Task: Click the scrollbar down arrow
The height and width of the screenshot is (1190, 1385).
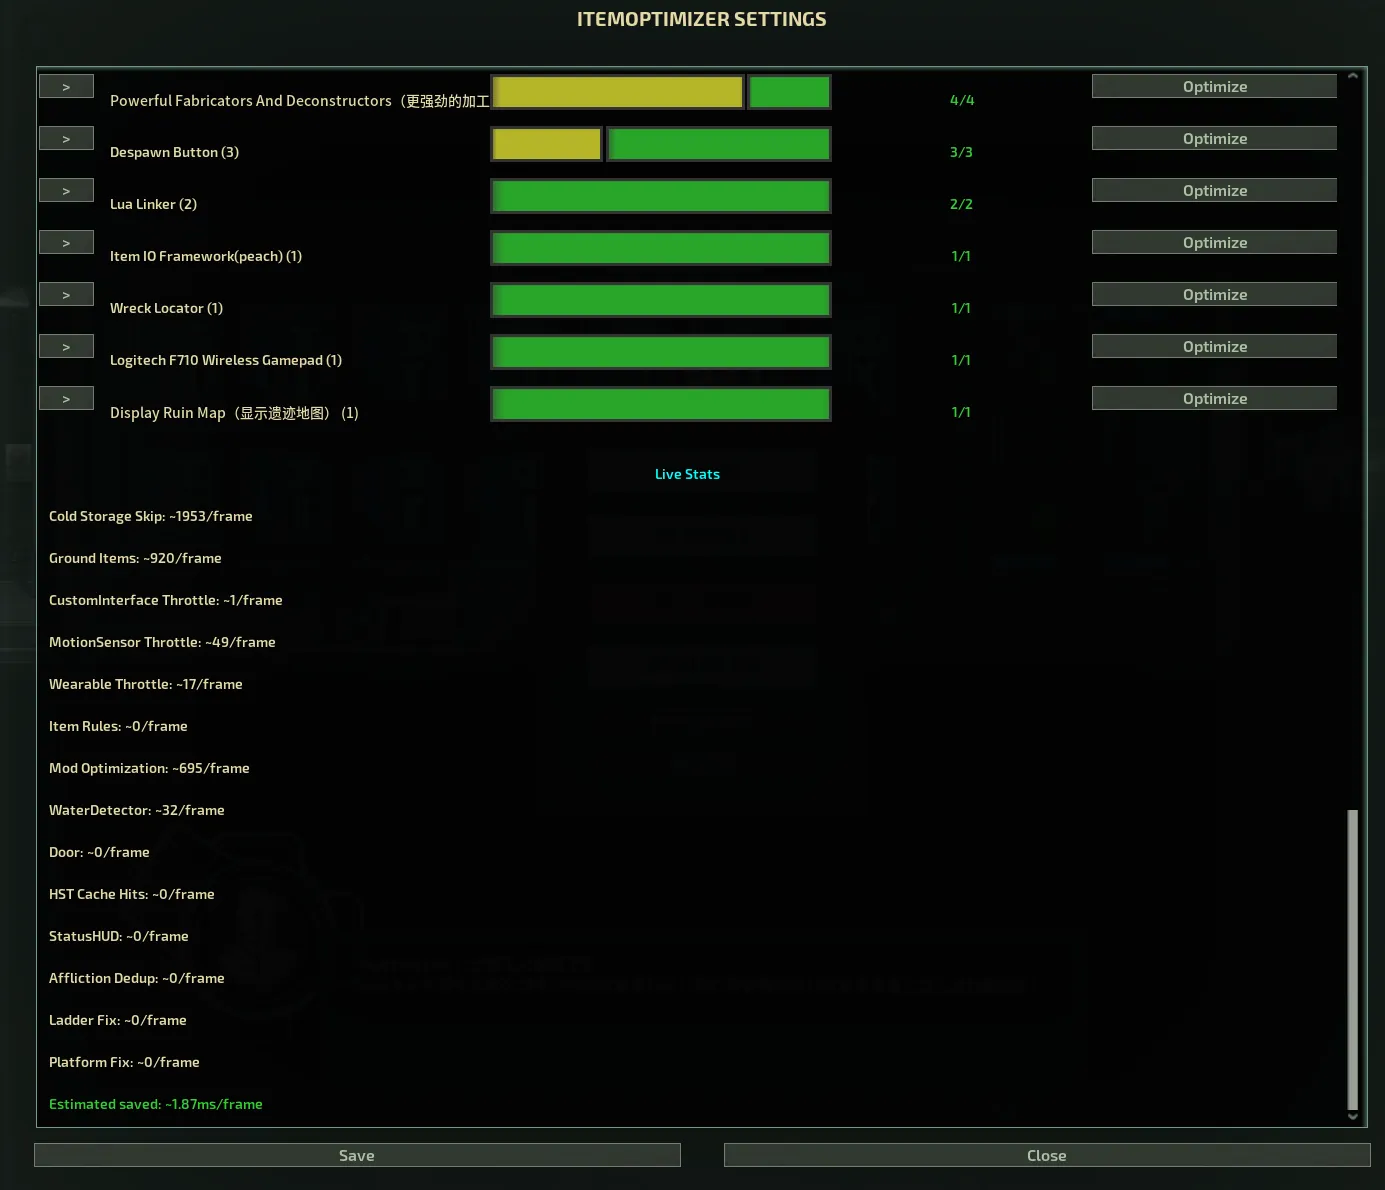Action: pyautogui.click(x=1352, y=1117)
